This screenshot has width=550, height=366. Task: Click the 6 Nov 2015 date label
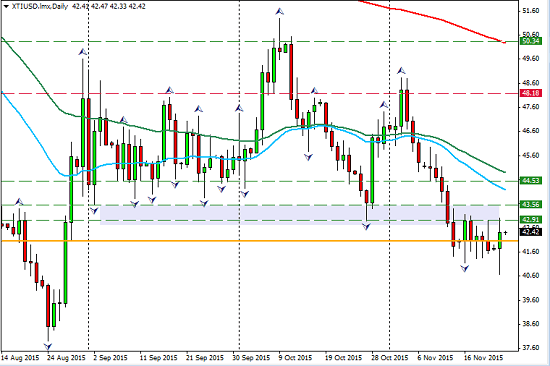[435, 358]
